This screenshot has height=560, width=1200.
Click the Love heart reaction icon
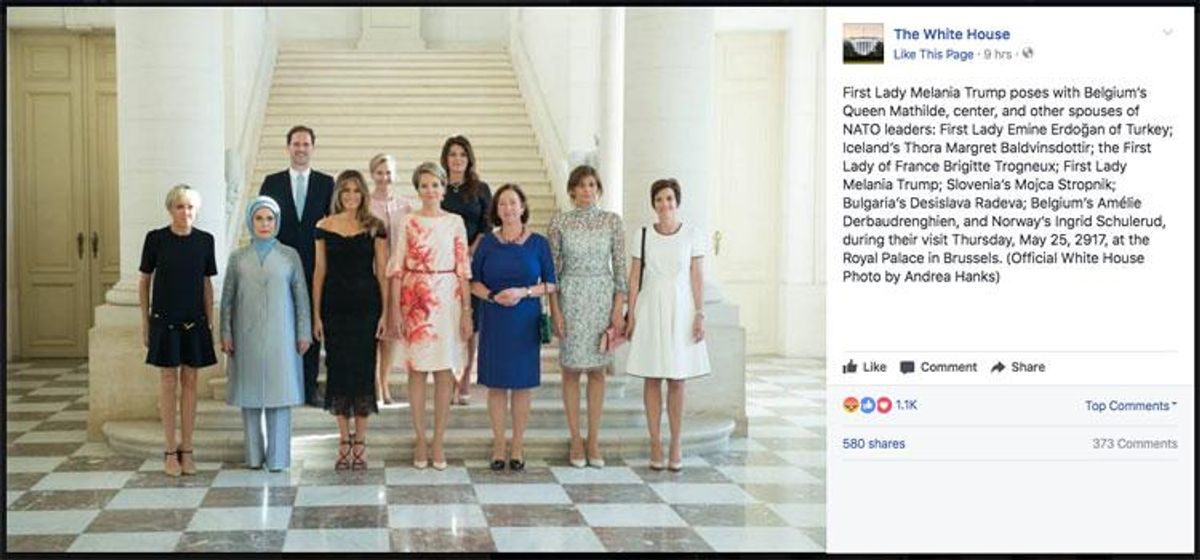[883, 405]
